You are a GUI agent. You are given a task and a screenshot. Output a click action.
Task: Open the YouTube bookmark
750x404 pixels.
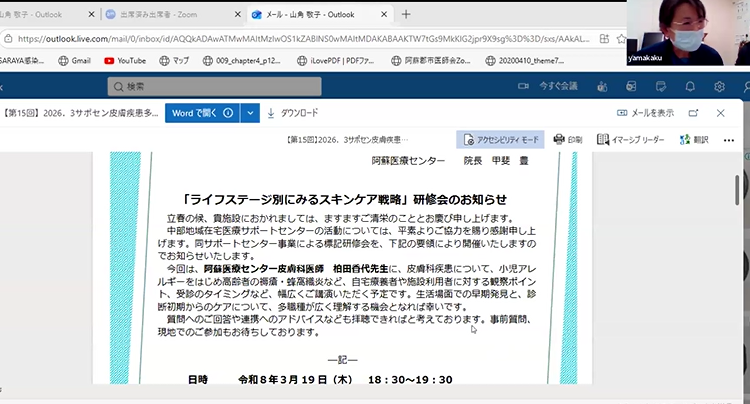[x=125, y=60]
